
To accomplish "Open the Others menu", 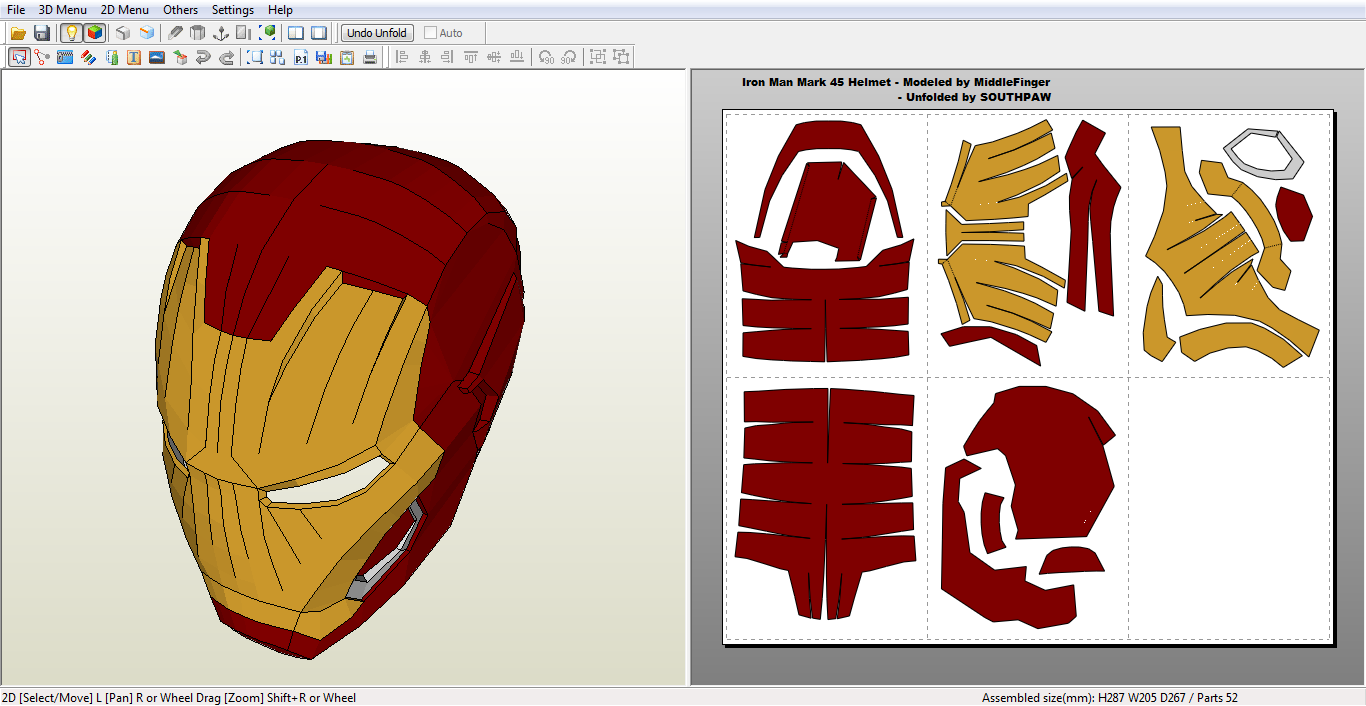I will click(181, 10).
